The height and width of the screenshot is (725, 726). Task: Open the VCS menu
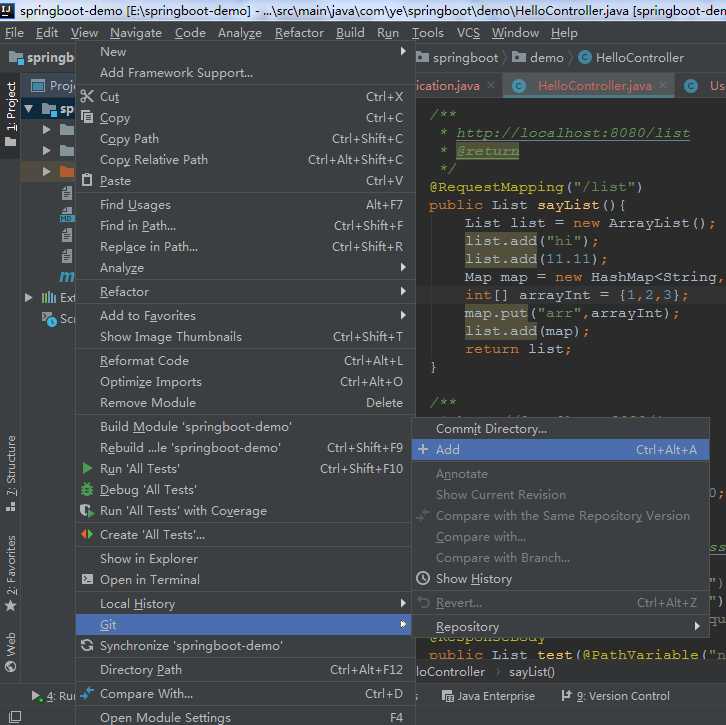tap(468, 33)
